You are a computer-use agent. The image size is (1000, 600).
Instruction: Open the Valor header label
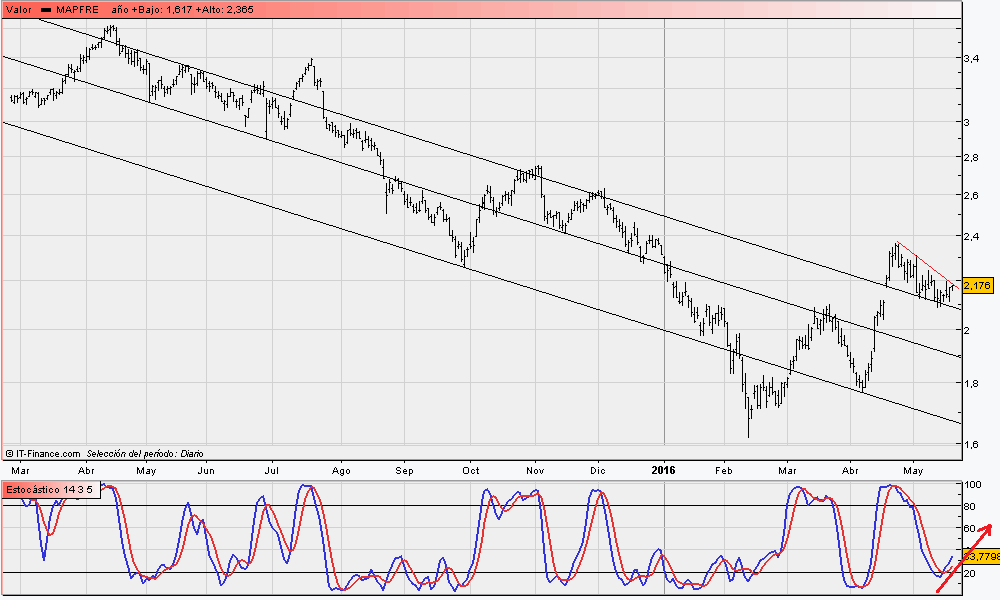(18, 9)
